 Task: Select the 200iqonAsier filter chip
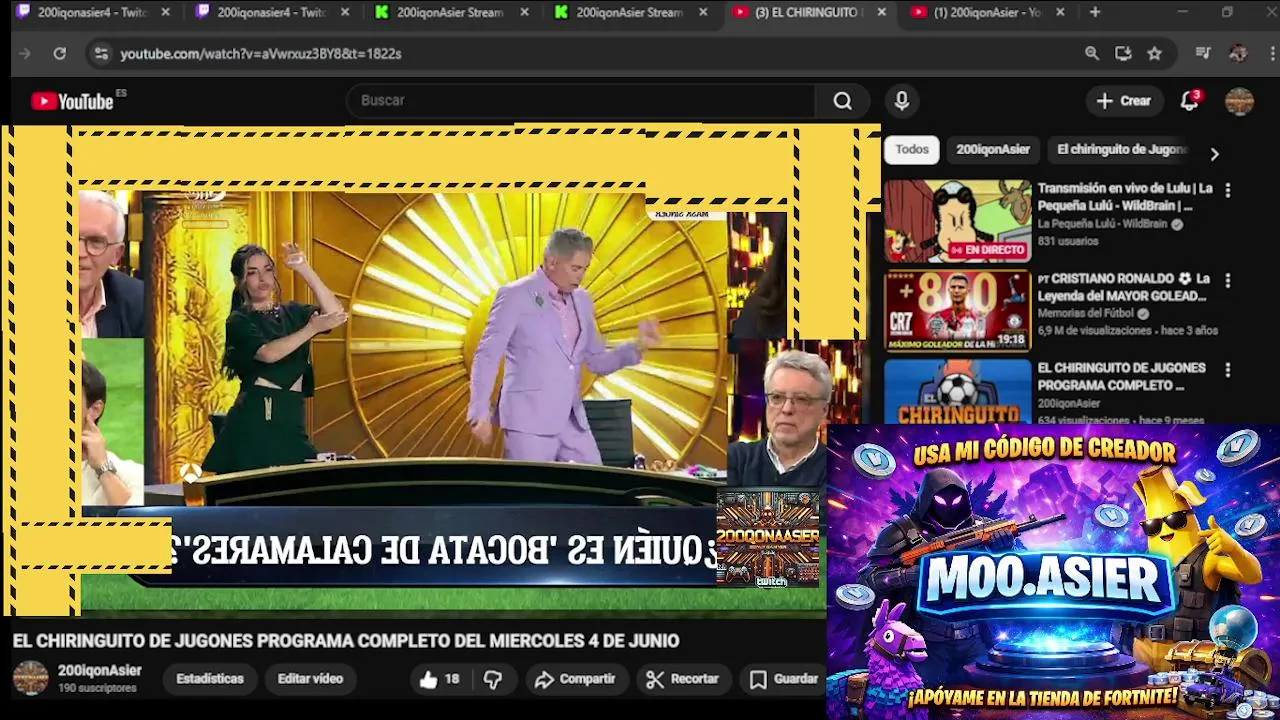pyautogui.click(x=993, y=149)
